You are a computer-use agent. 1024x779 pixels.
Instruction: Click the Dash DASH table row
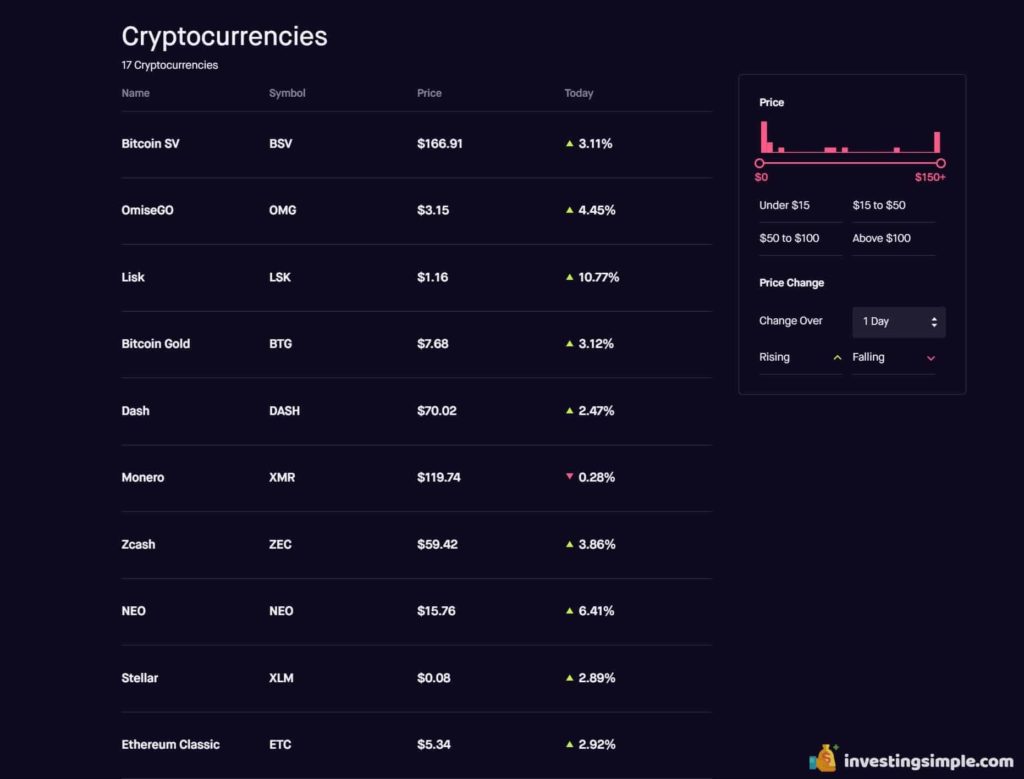click(417, 411)
